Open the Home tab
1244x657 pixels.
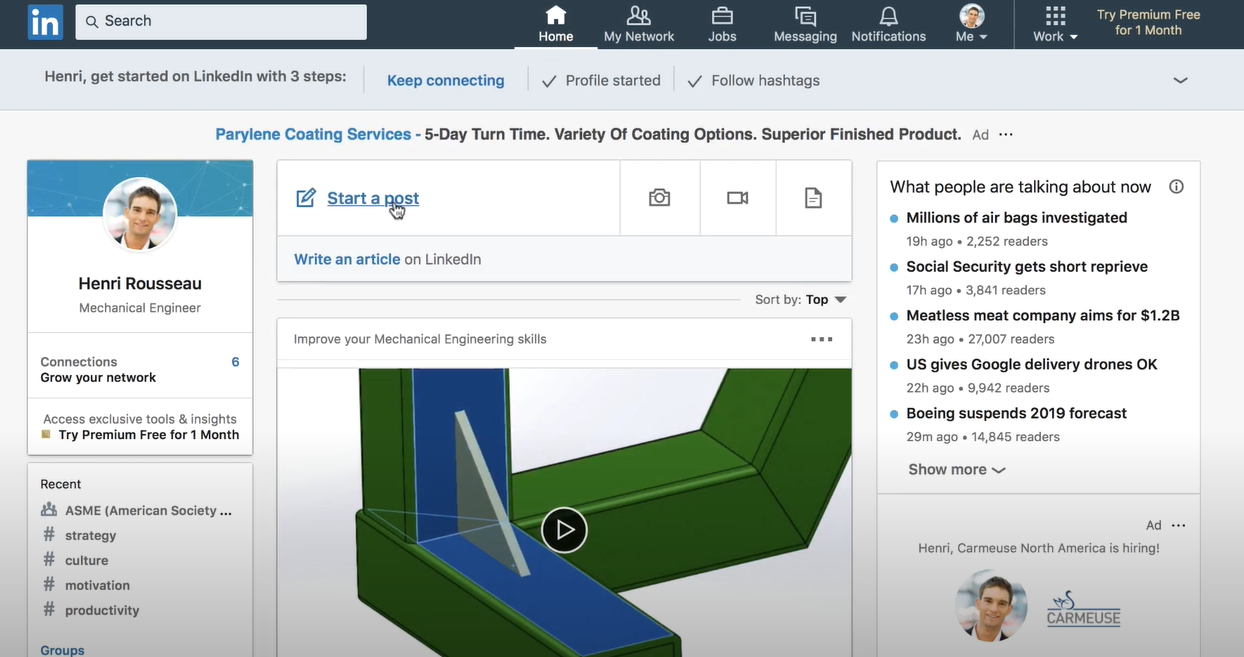(x=556, y=24)
